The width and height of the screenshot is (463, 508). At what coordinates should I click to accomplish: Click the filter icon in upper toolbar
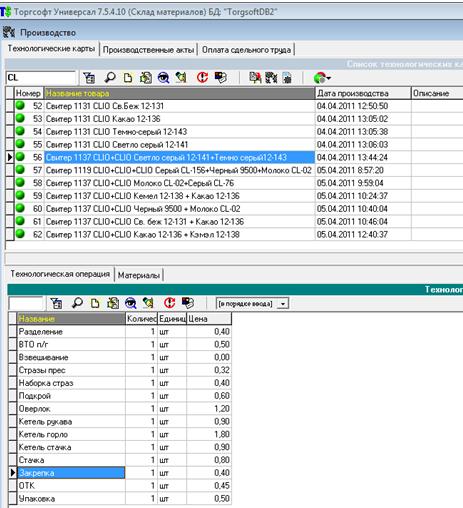coord(89,78)
